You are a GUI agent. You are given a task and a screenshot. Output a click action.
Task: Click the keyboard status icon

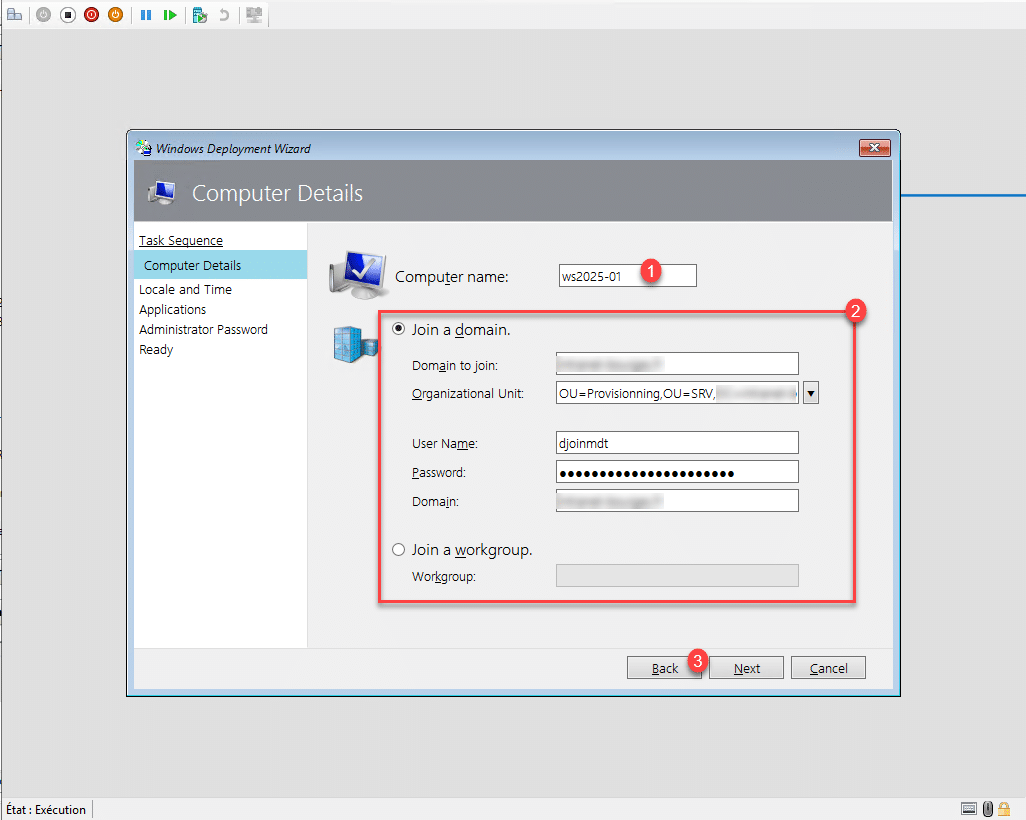click(x=968, y=808)
